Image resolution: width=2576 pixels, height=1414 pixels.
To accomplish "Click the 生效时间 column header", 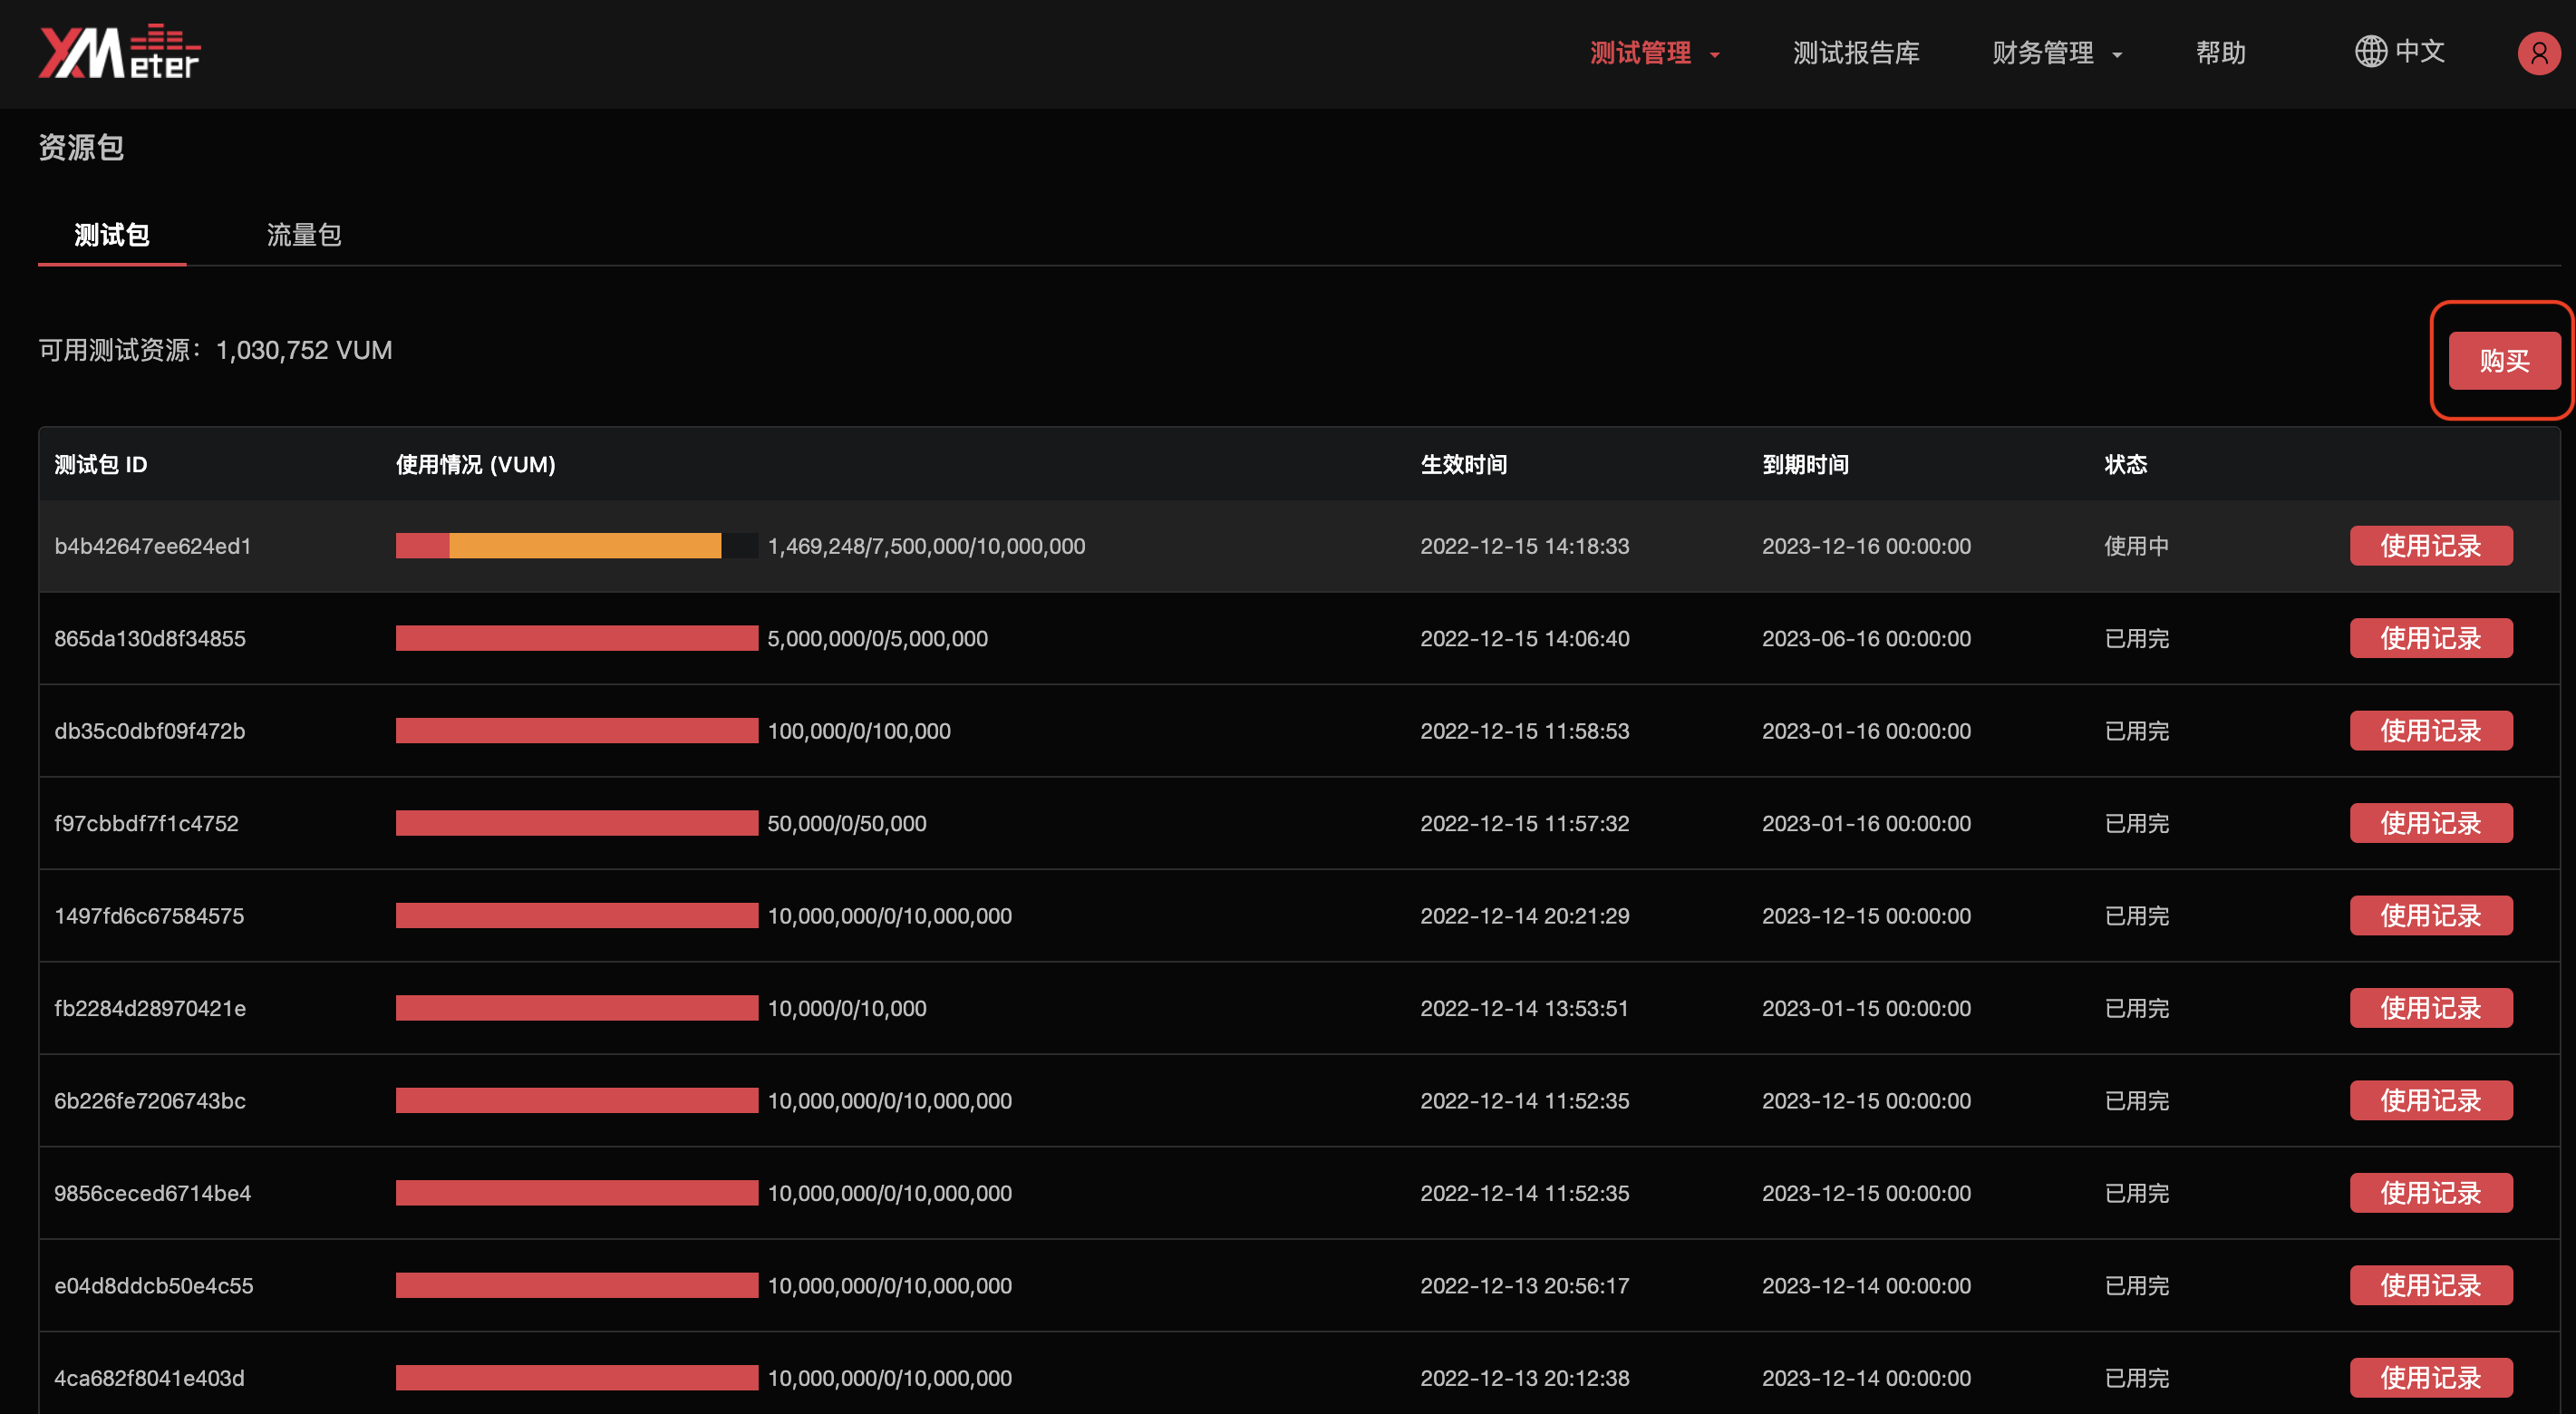I will coord(1464,464).
